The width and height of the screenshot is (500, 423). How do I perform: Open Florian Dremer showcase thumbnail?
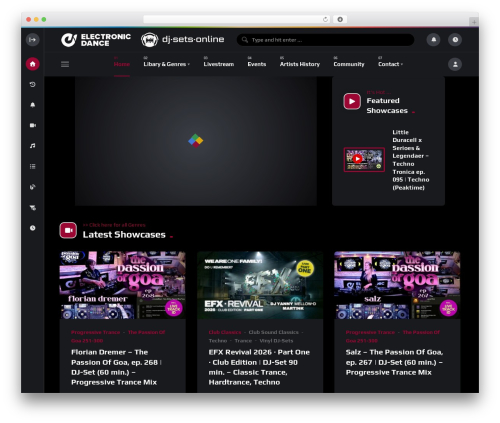122,285
